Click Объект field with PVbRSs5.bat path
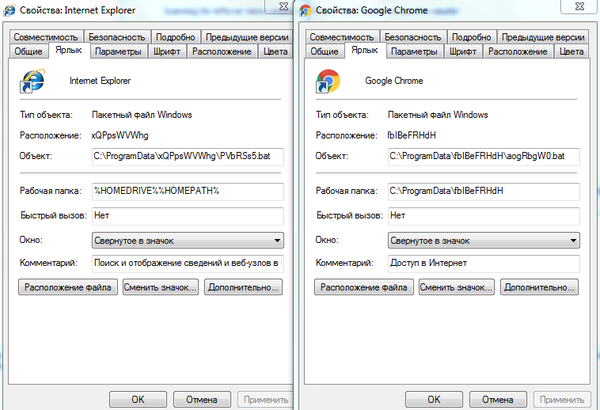The height and width of the screenshot is (410, 600). 188,157
